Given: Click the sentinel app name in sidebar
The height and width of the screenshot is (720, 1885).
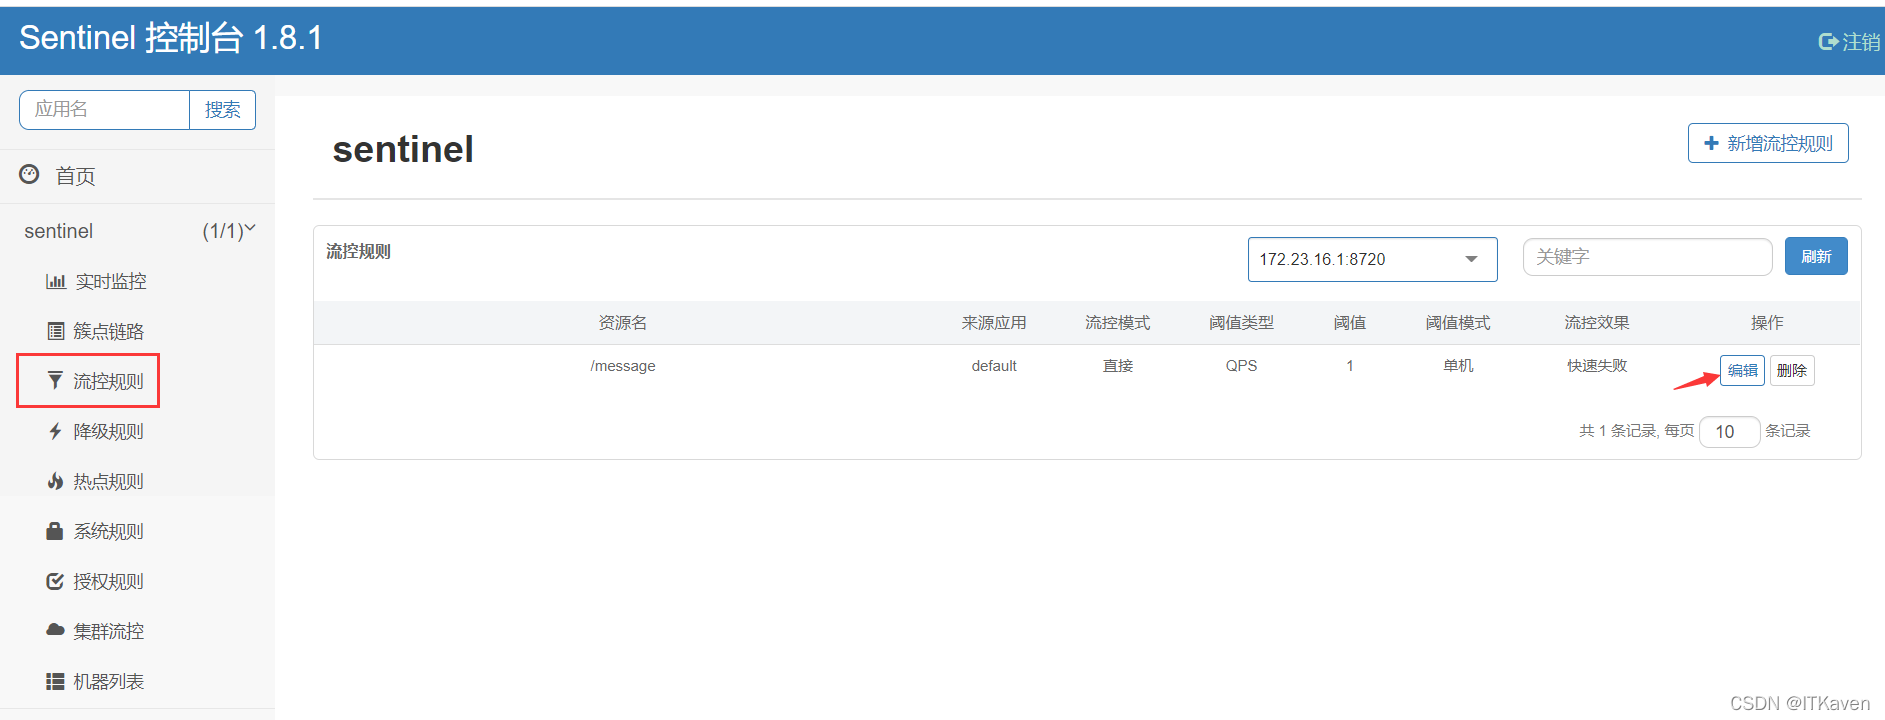Looking at the screenshot, I should click(x=59, y=231).
